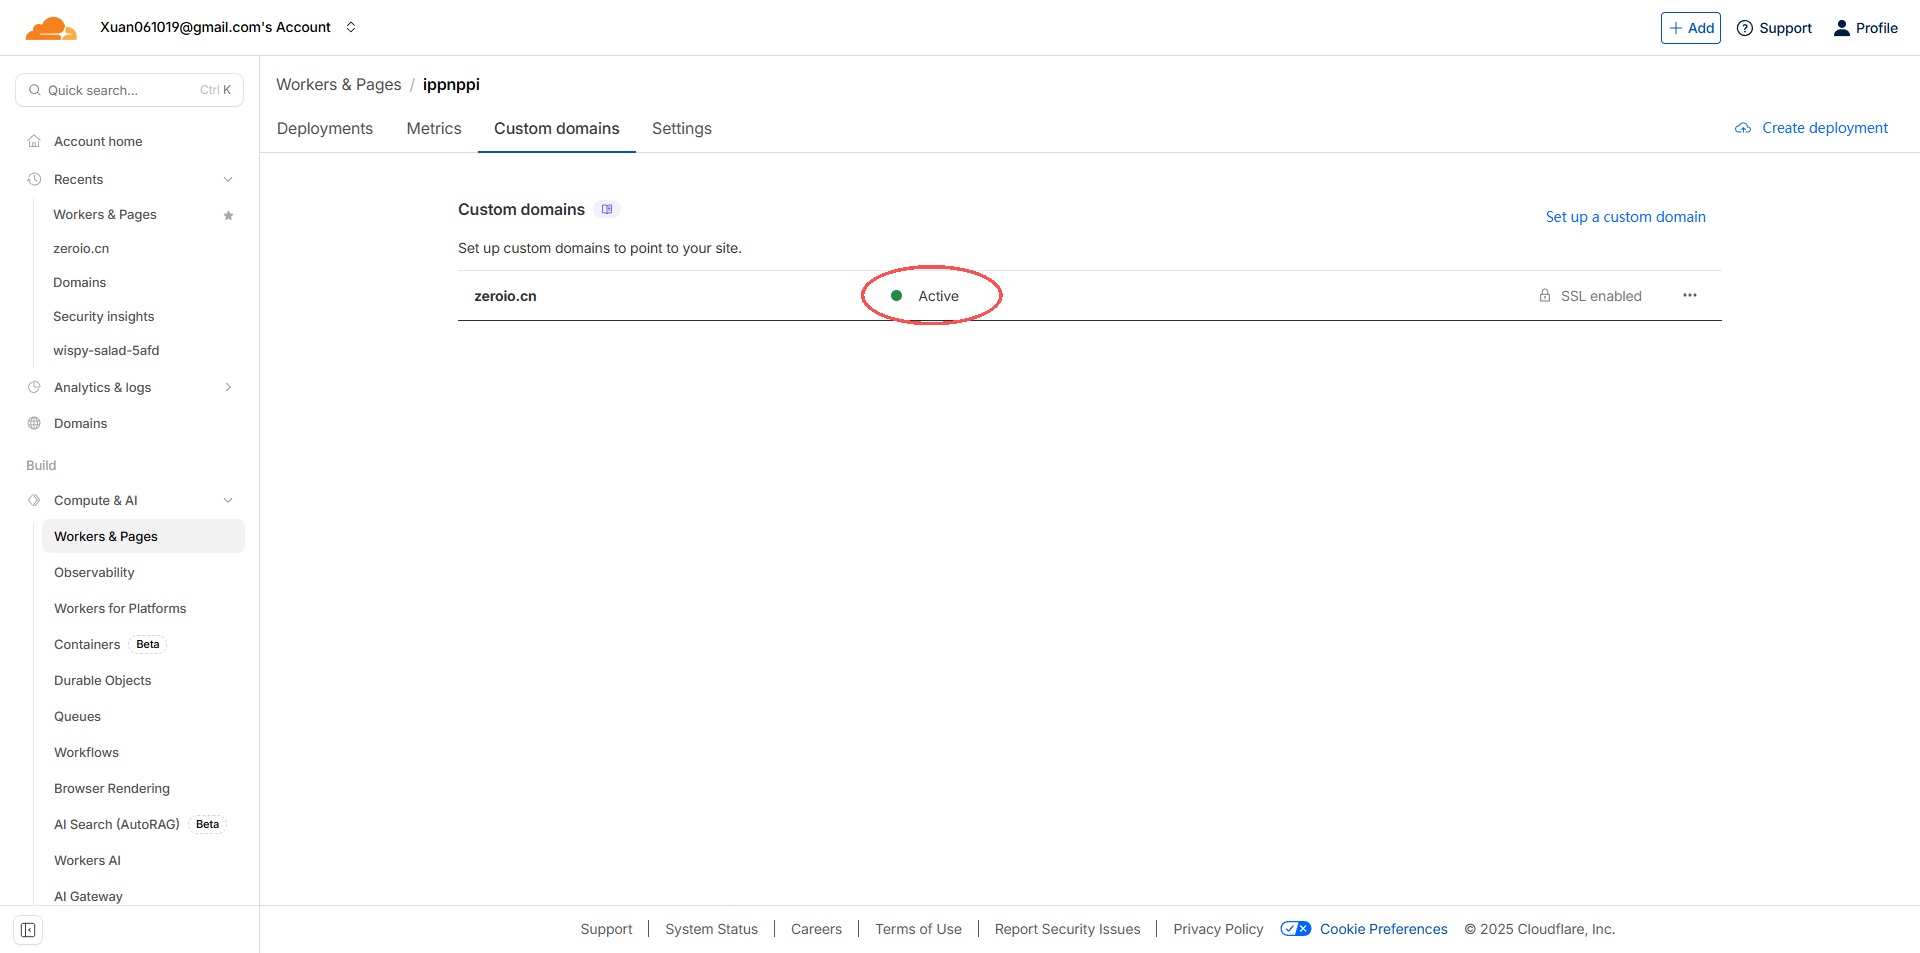This screenshot has height=953, width=1920.
Task: Open zeroio.cn three-dot actions menu
Action: [1690, 295]
